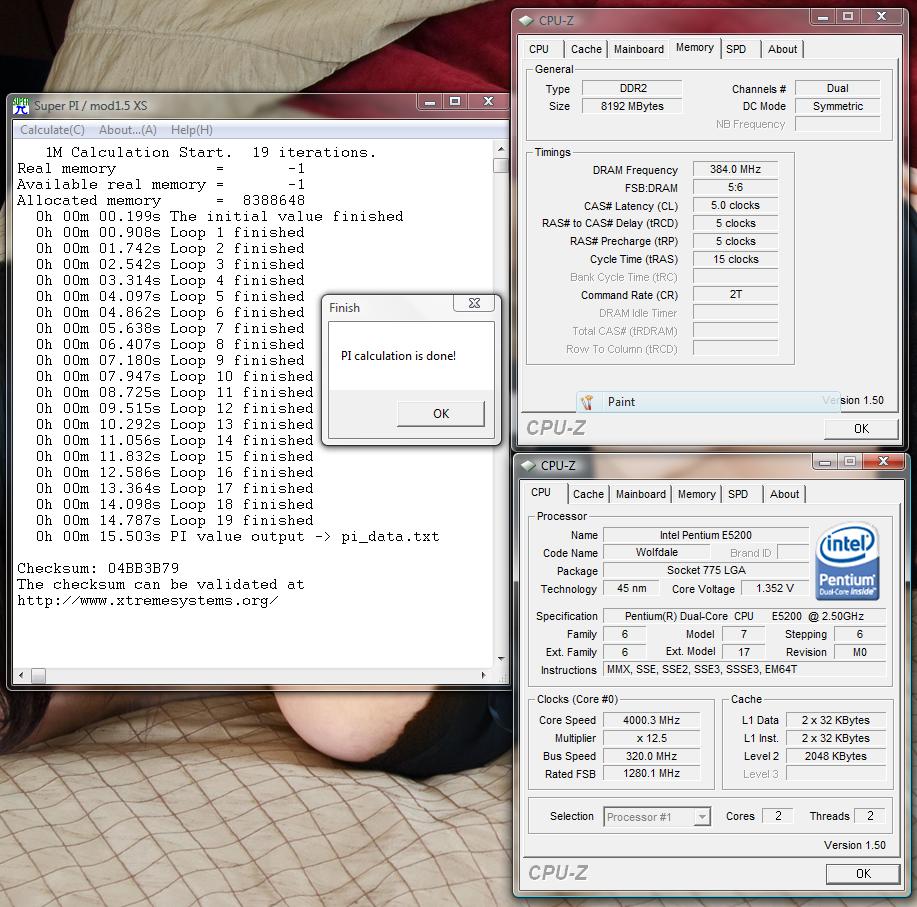Select CPU tab in lower CPU-Z window

[x=541, y=492]
